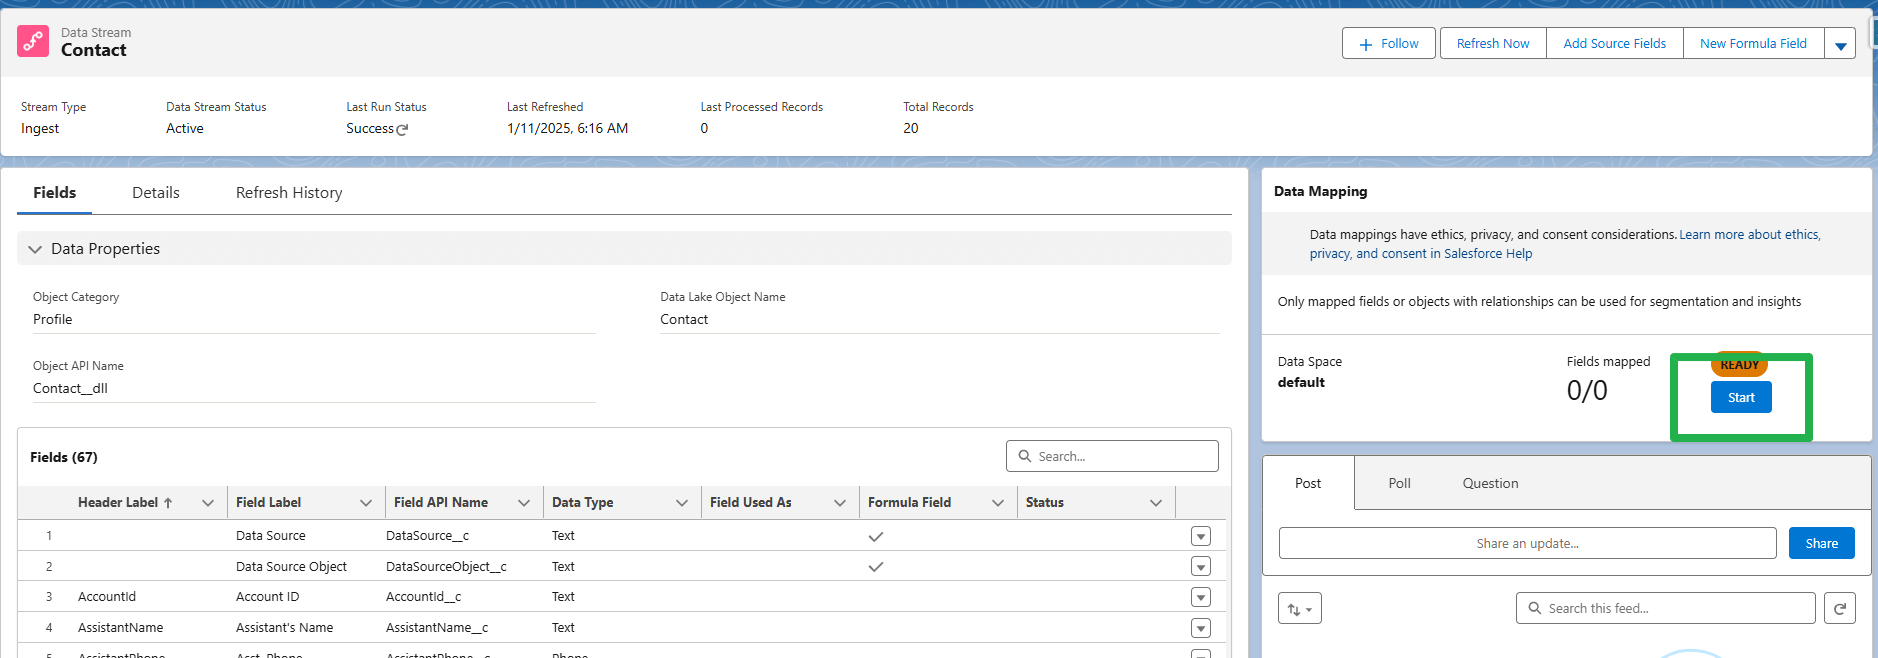Open Data Type column menu chevron
This screenshot has width=1878, height=658.
pos(682,503)
